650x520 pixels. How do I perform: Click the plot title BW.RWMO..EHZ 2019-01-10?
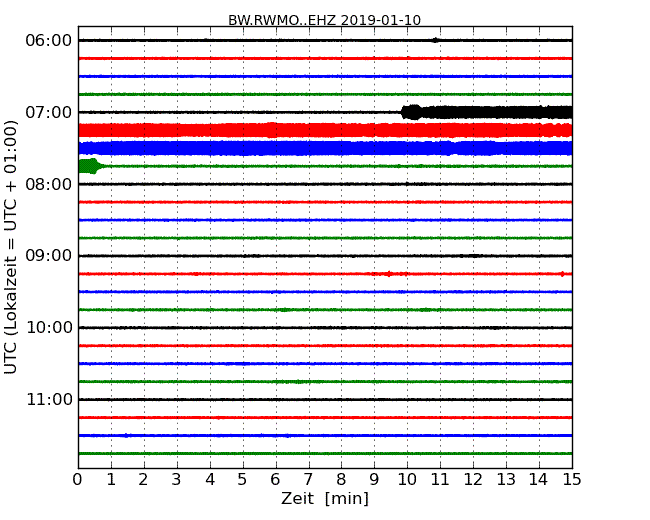[x=324, y=20]
